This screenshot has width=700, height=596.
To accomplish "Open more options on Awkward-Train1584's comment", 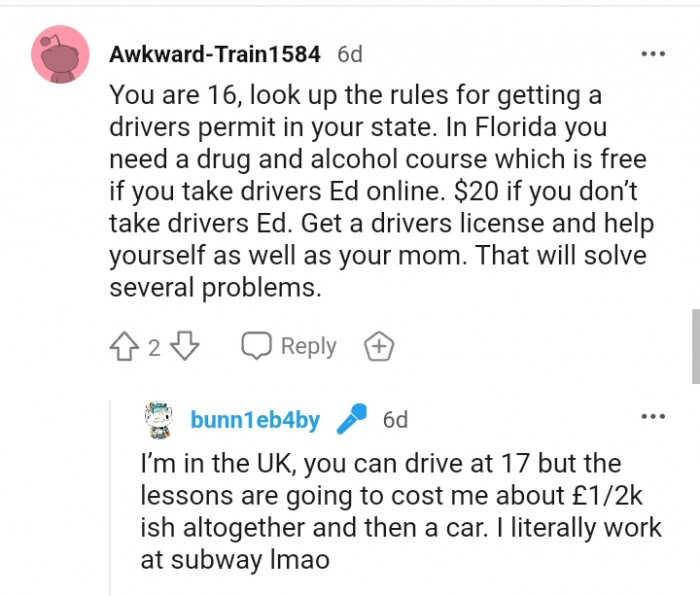I will [652, 54].
